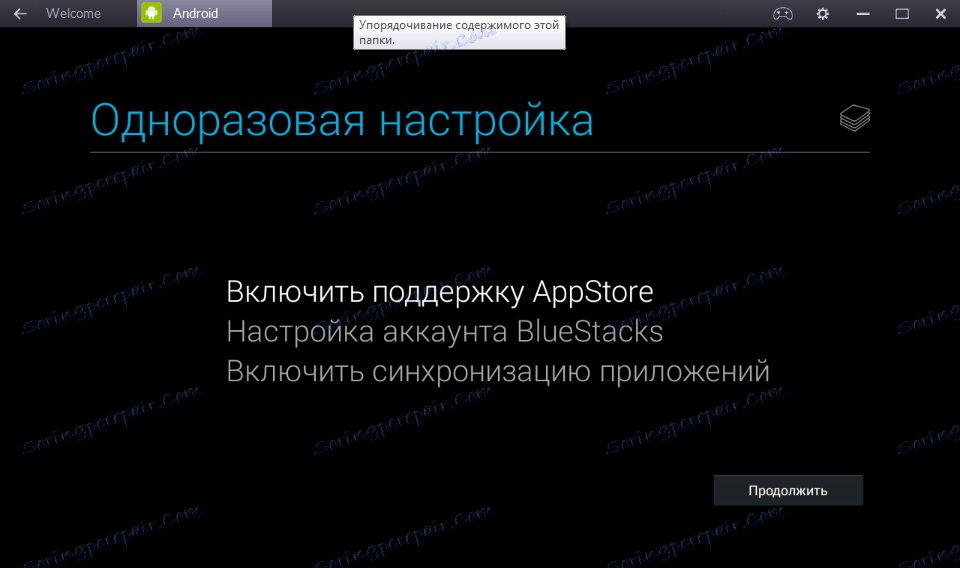The image size is (960, 568).
Task: Switch to the Welcome tab
Action: (73, 13)
